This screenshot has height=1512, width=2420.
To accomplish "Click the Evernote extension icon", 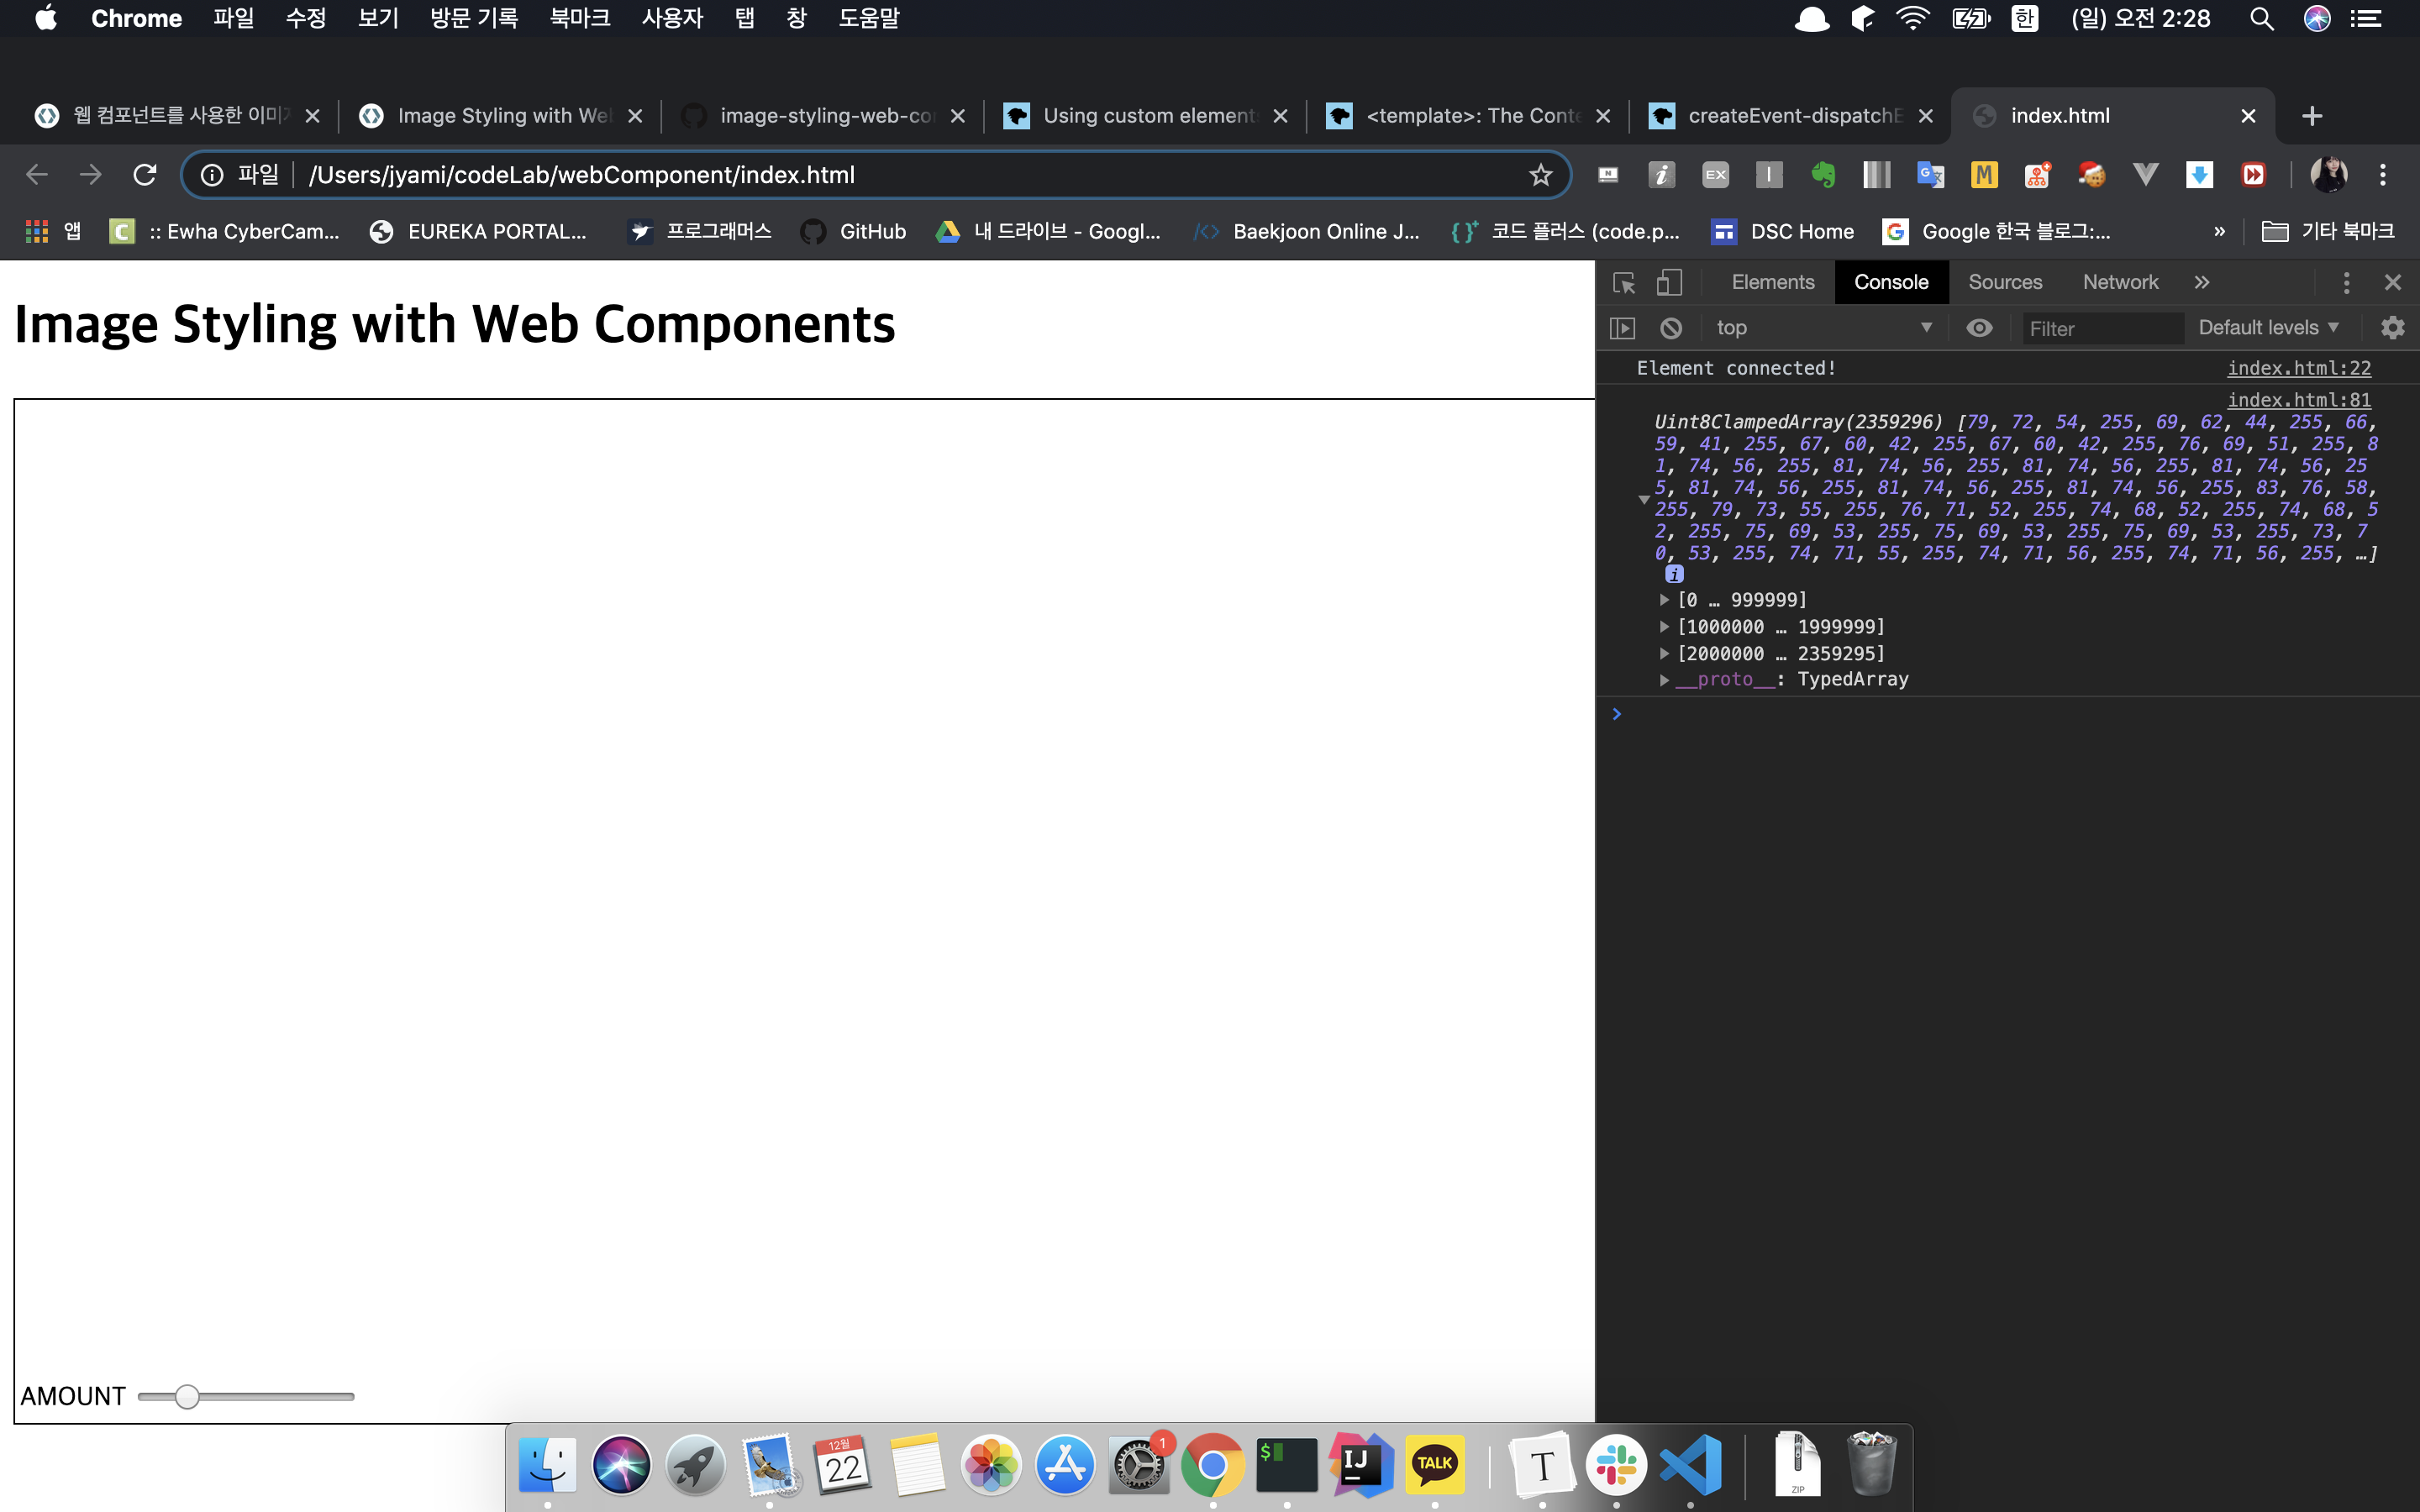I will [x=1823, y=175].
